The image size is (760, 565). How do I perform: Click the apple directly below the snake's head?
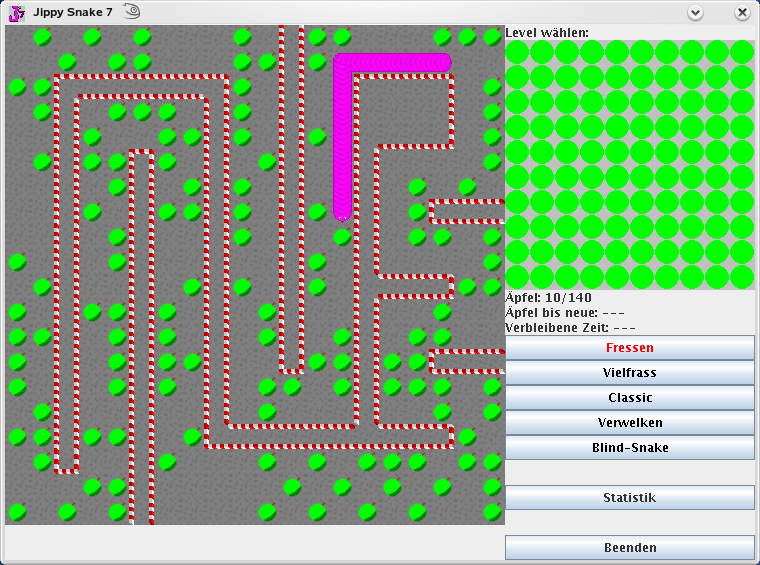point(342,237)
